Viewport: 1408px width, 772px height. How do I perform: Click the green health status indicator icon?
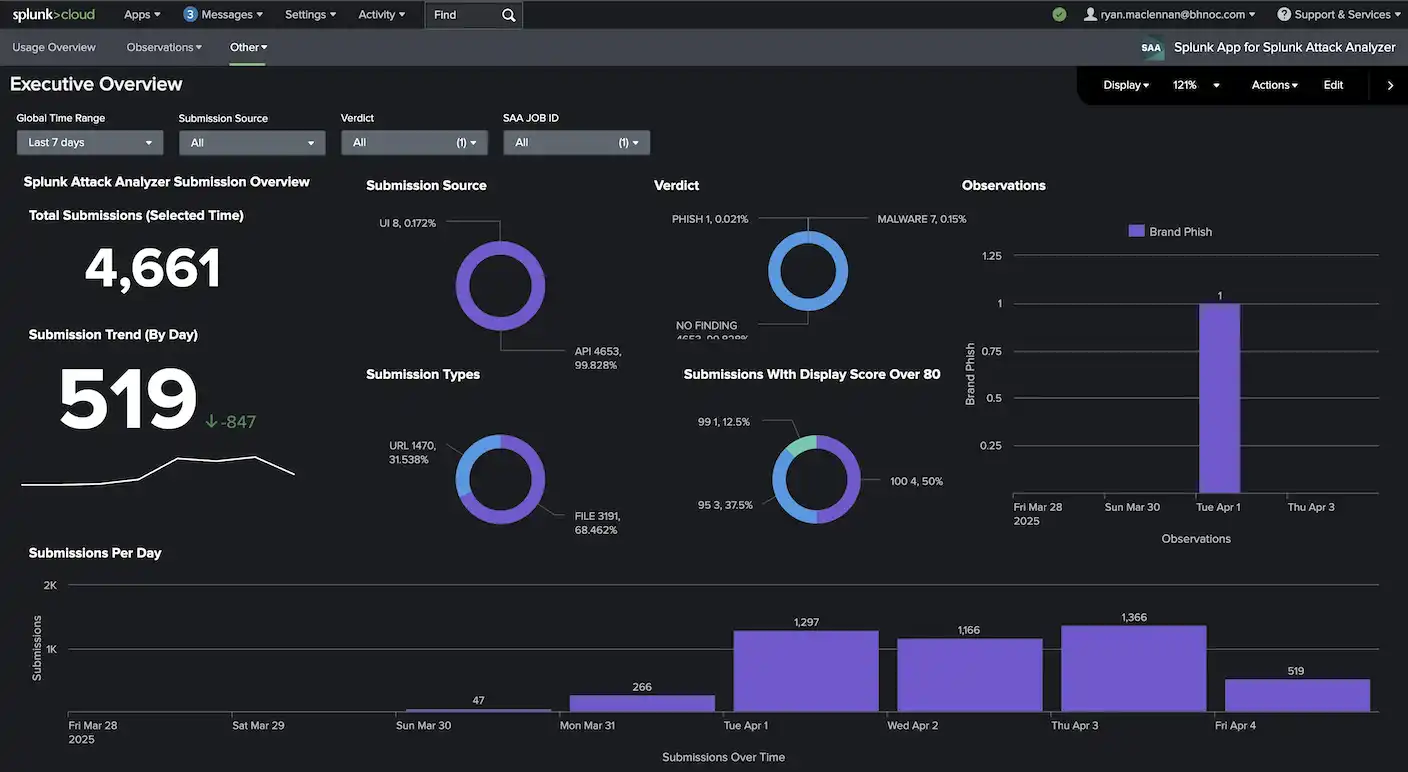1059,14
